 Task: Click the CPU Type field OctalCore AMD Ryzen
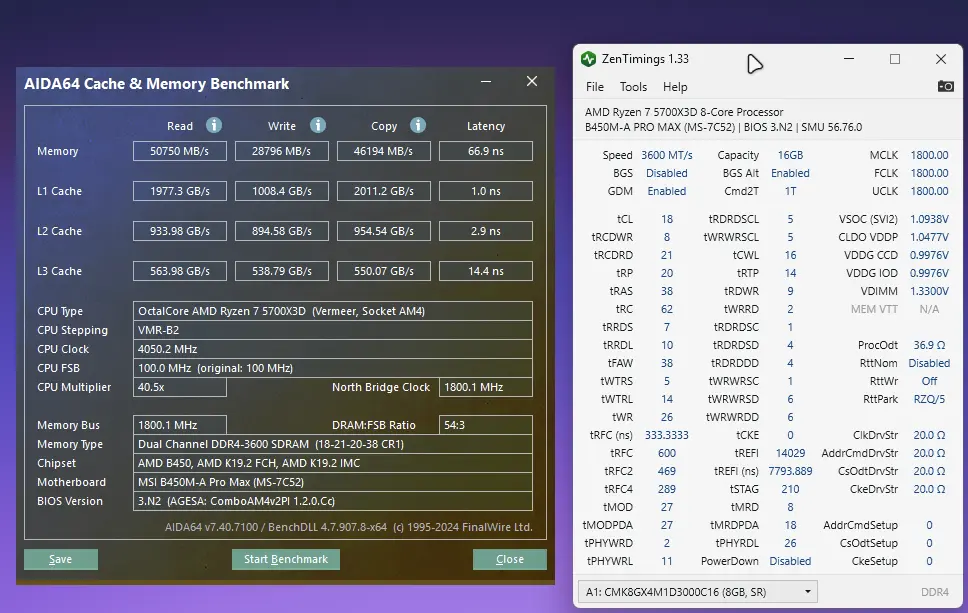click(x=333, y=311)
